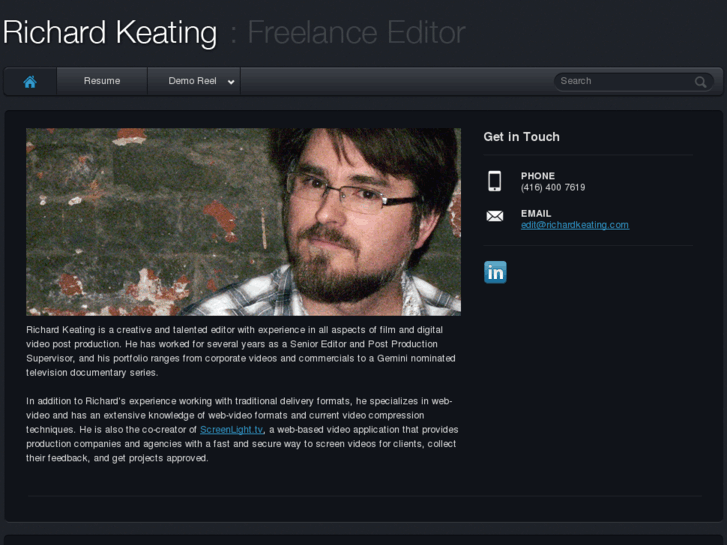
Task: Click the Richard Keating site title
Action: (x=110, y=32)
